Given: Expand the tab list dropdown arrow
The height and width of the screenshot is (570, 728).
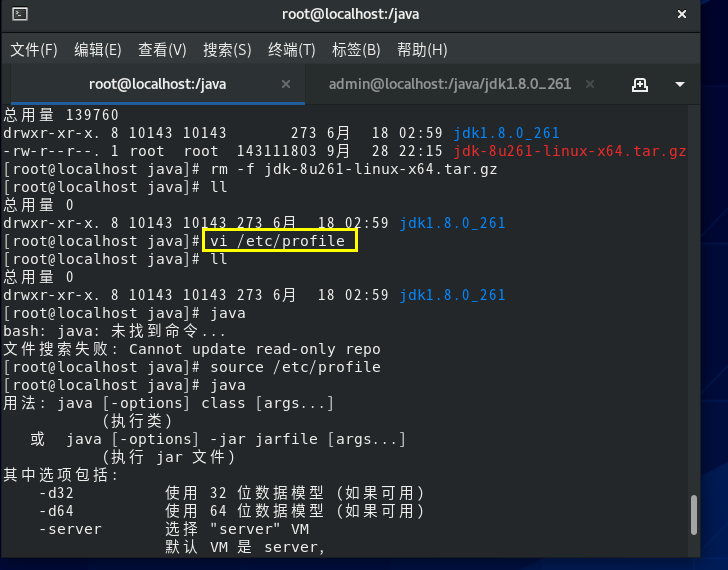Looking at the screenshot, I should coord(680,84).
